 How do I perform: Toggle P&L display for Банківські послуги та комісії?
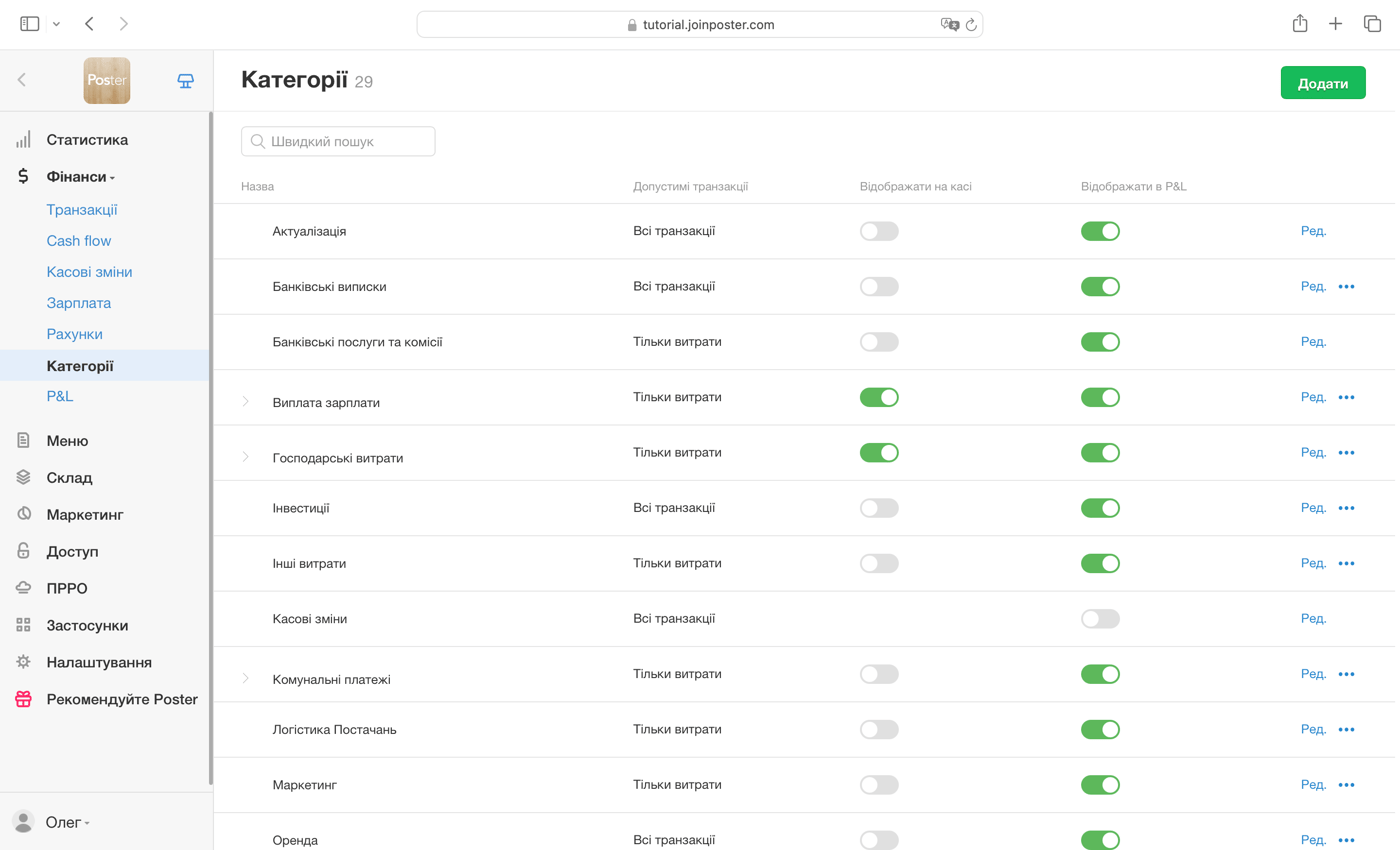[x=1100, y=342]
